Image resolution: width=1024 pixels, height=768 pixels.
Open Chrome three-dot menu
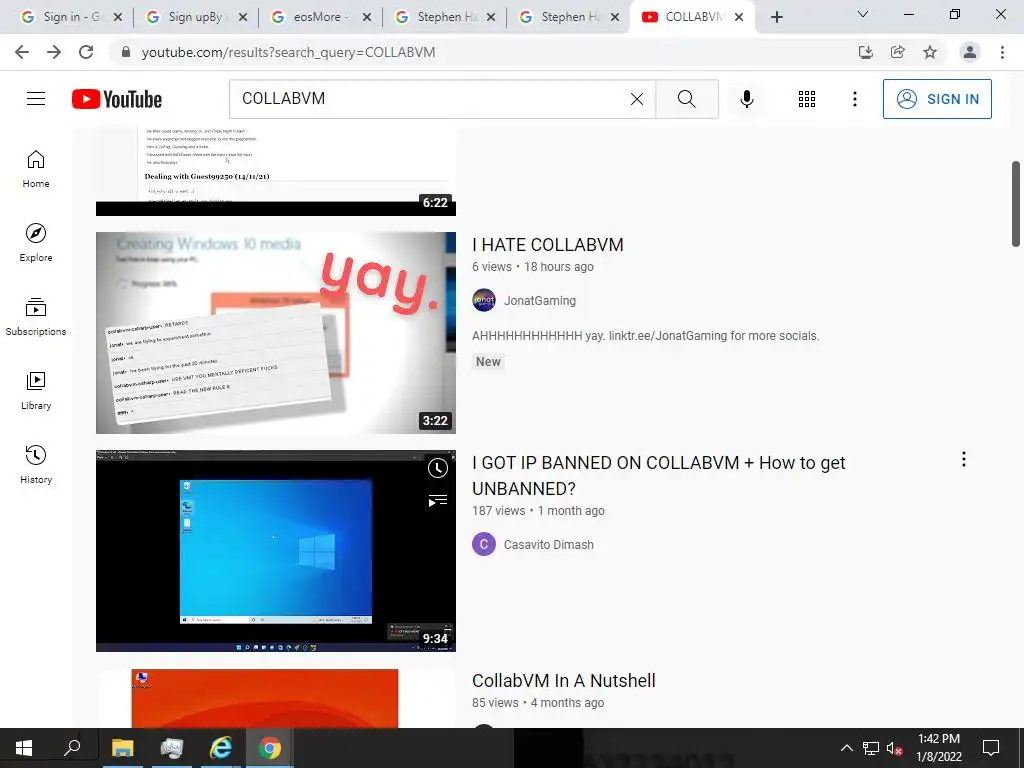click(x=1002, y=52)
